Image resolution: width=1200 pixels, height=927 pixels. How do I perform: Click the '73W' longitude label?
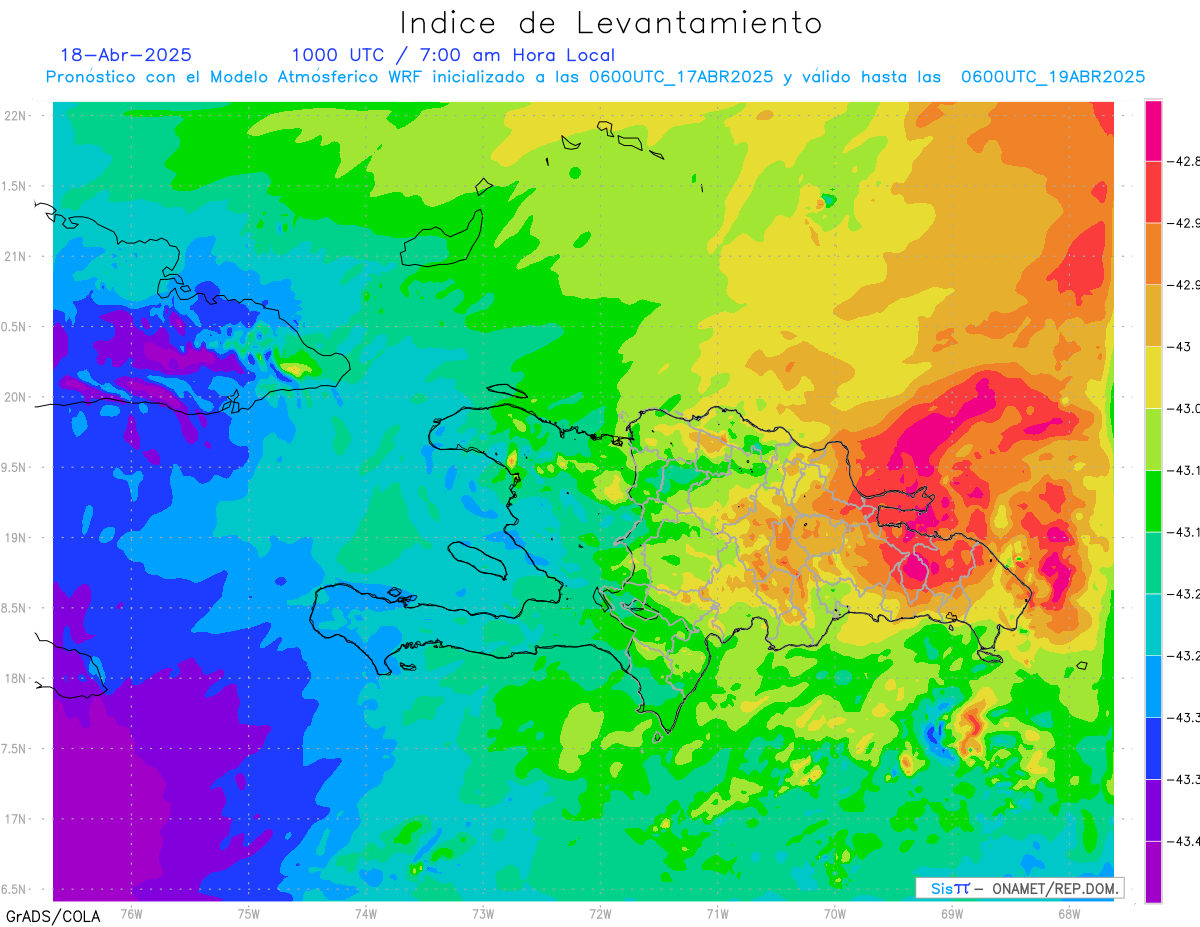483,913
